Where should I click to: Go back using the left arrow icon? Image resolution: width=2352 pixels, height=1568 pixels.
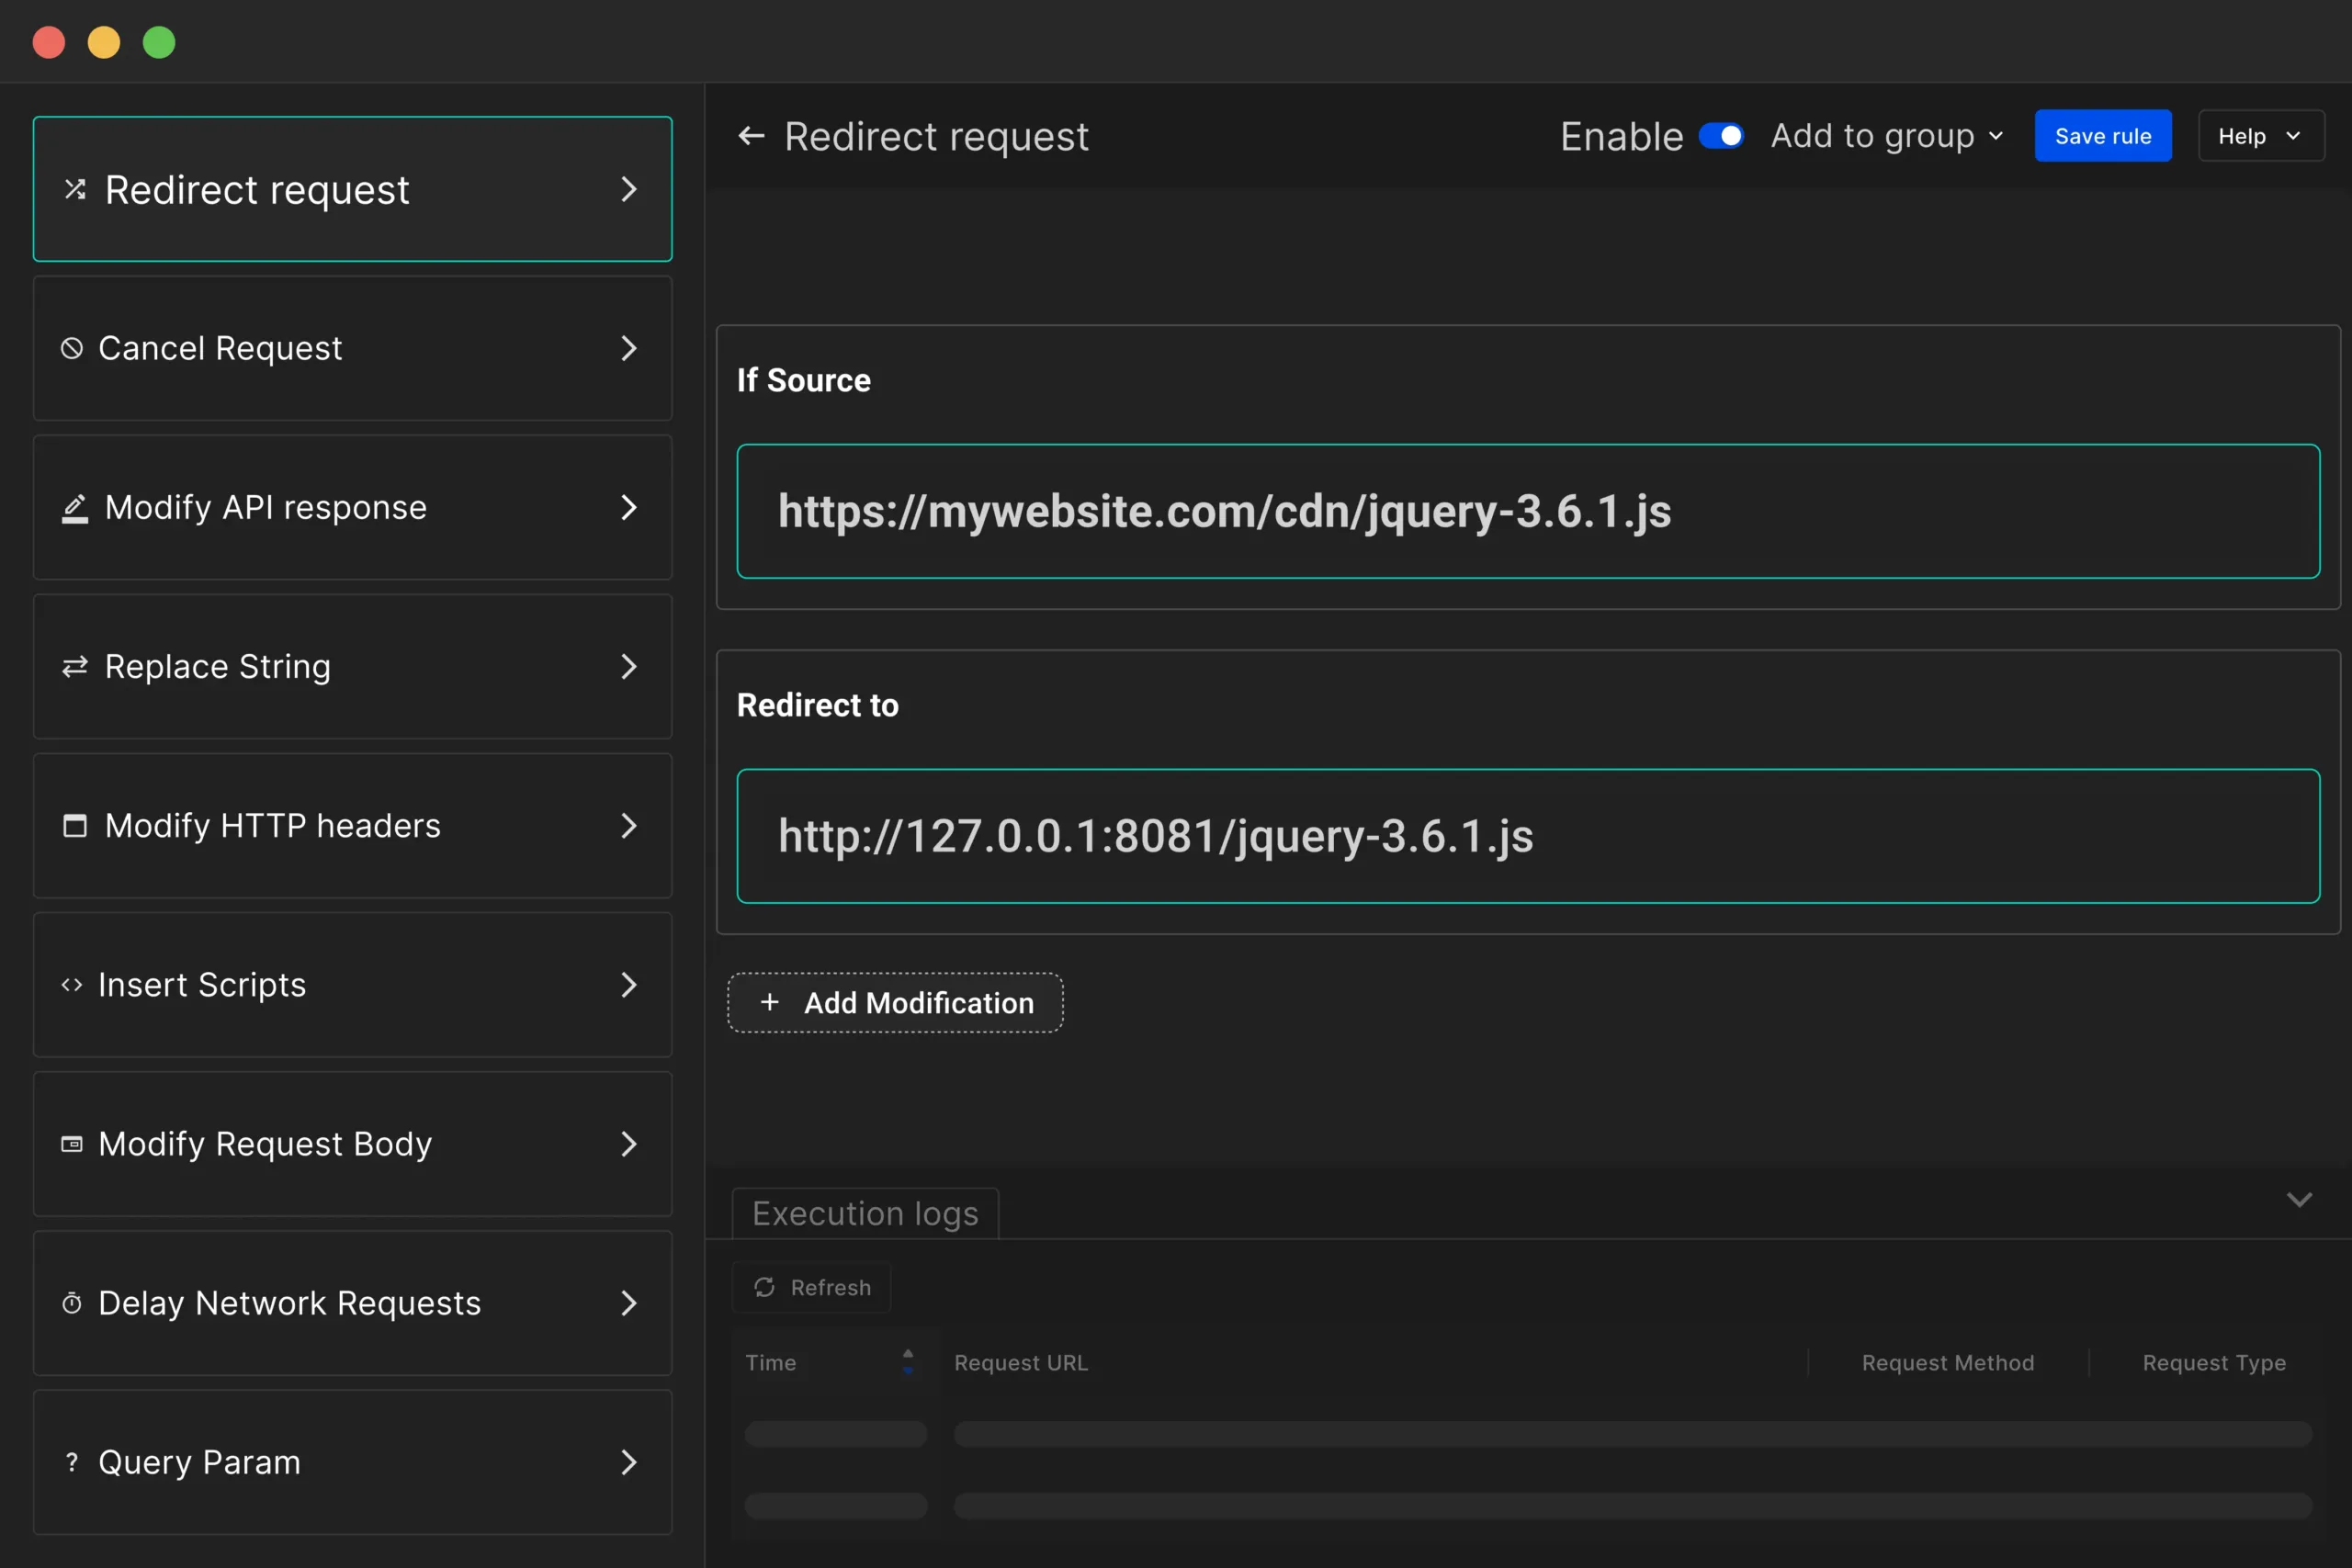751,136
